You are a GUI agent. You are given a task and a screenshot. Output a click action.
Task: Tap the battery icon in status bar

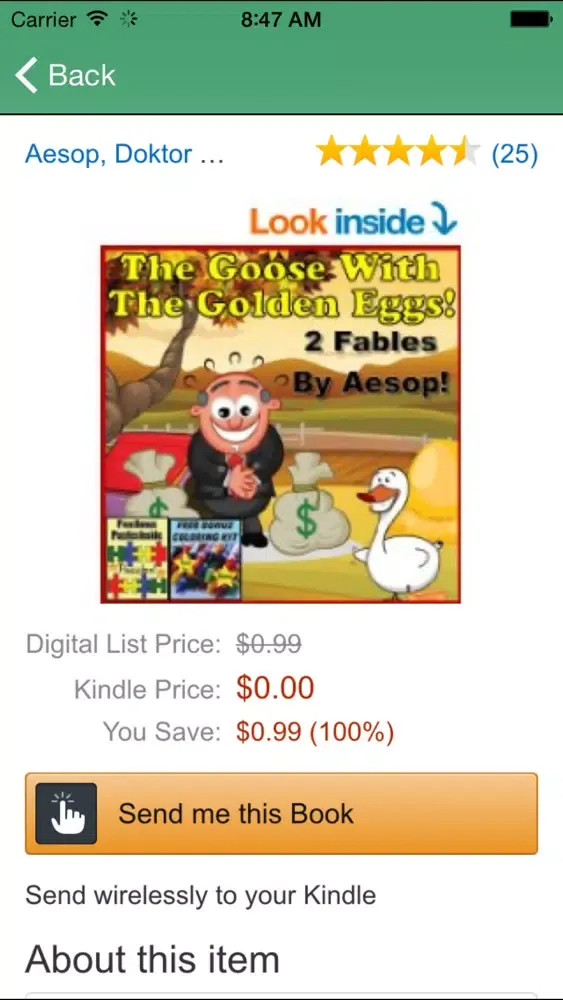point(531,20)
